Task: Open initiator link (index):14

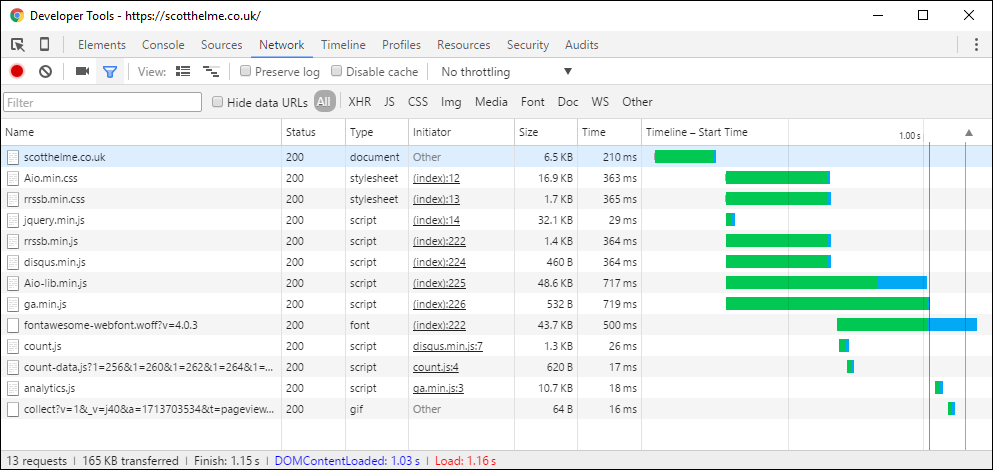Action: 436,220
